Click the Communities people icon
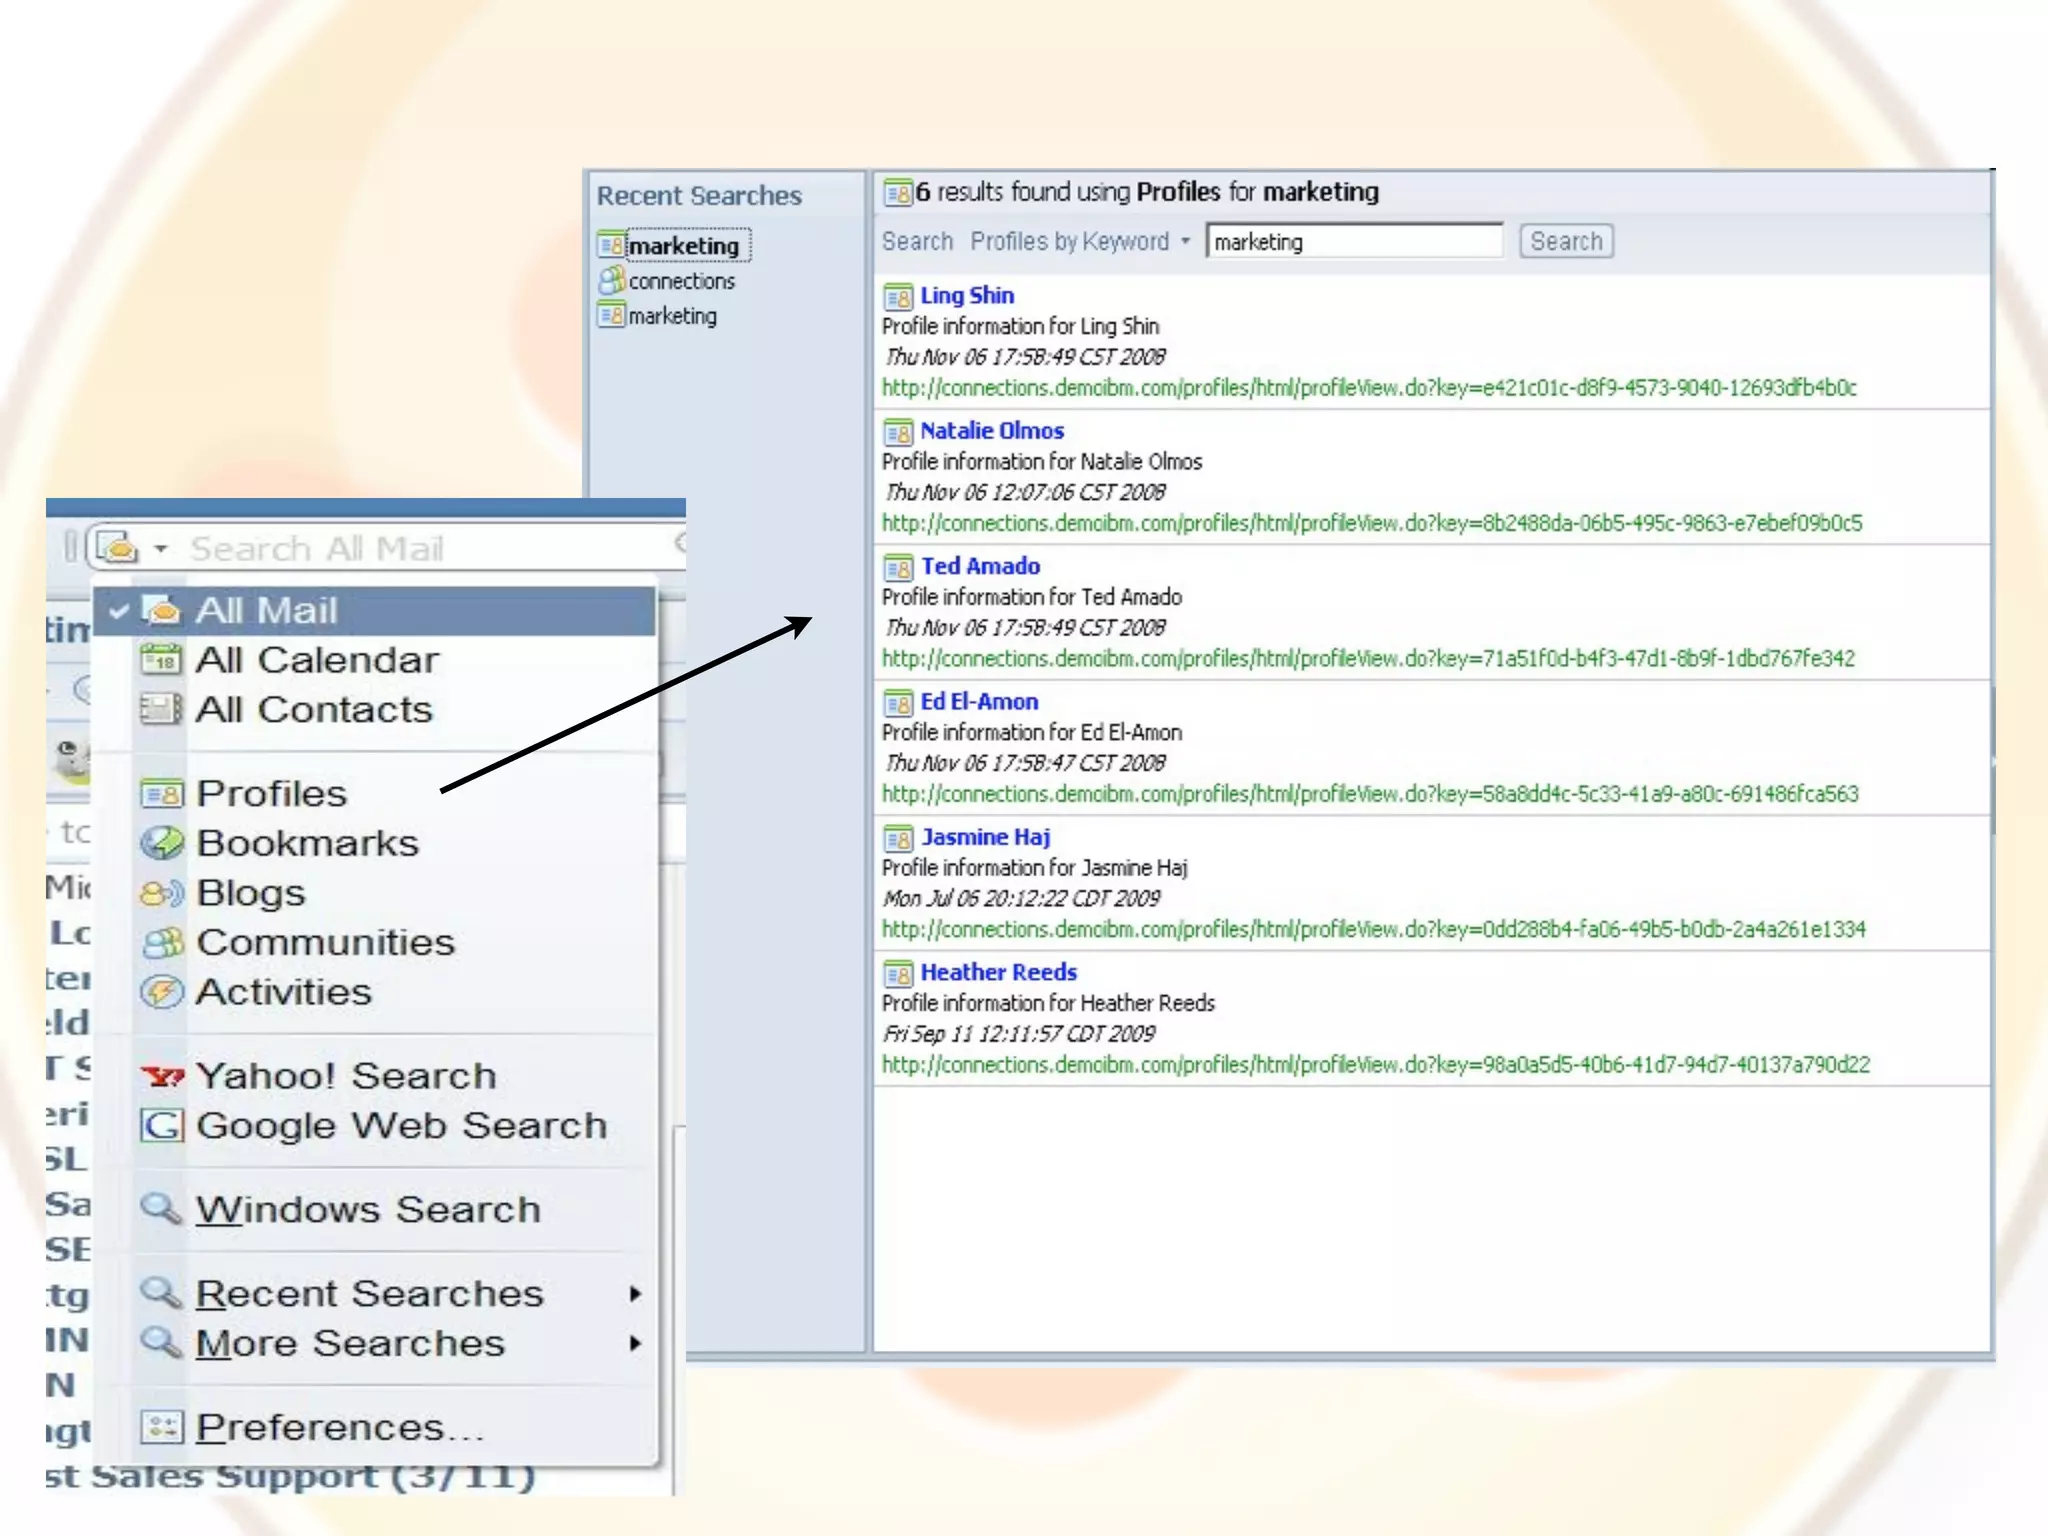 click(161, 942)
